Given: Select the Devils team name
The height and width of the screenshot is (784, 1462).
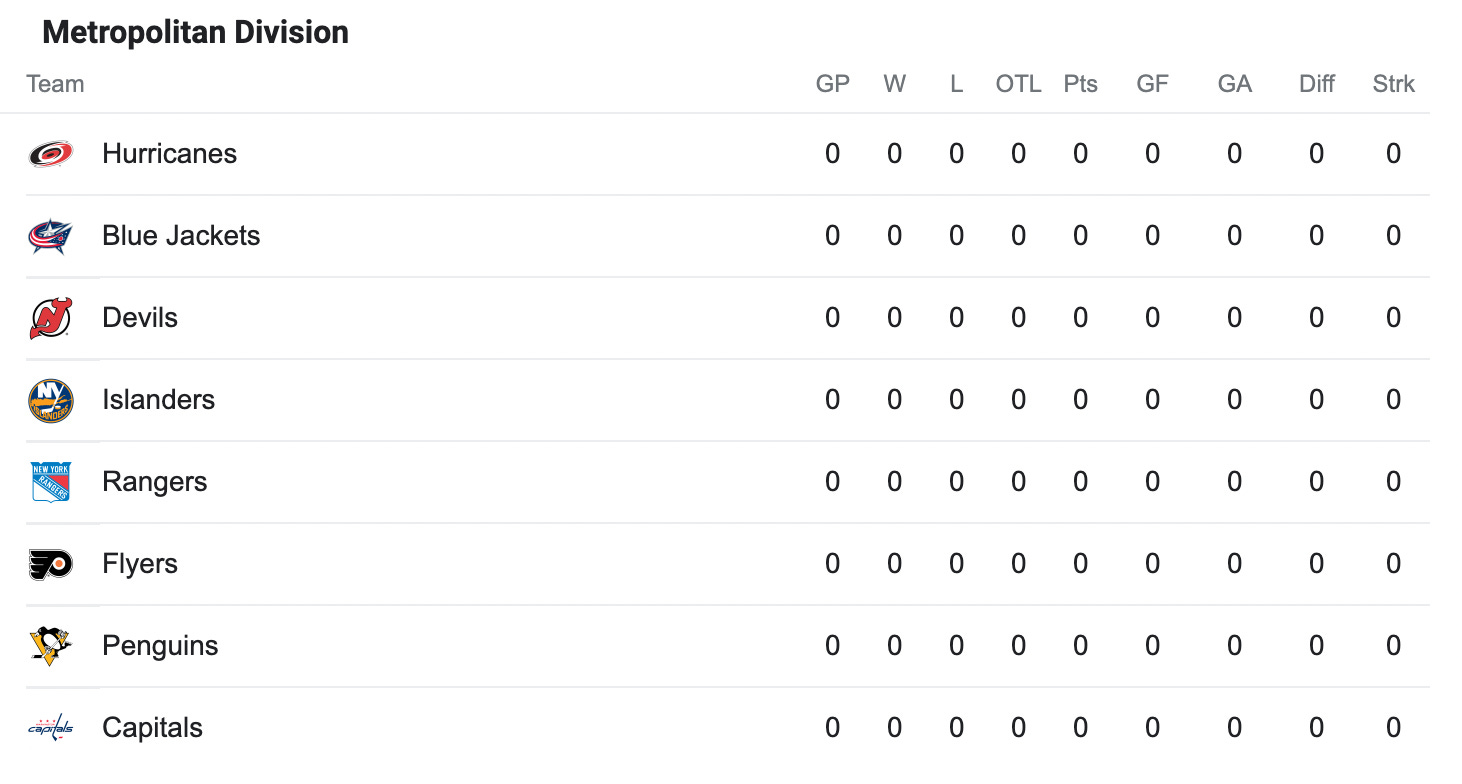Looking at the screenshot, I should click(140, 318).
